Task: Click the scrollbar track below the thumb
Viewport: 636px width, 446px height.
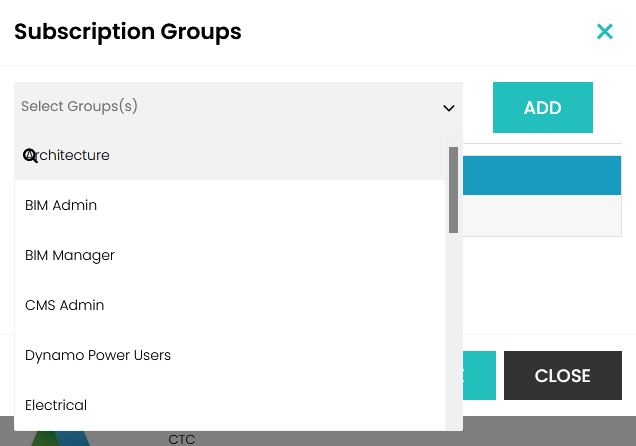Action: click(x=453, y=330)
